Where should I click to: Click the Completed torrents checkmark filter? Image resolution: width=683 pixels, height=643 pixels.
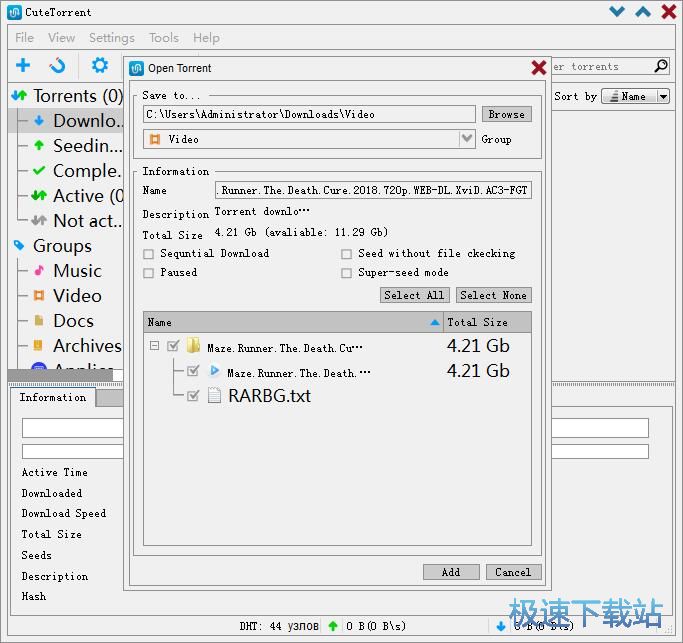click(39, 171)
